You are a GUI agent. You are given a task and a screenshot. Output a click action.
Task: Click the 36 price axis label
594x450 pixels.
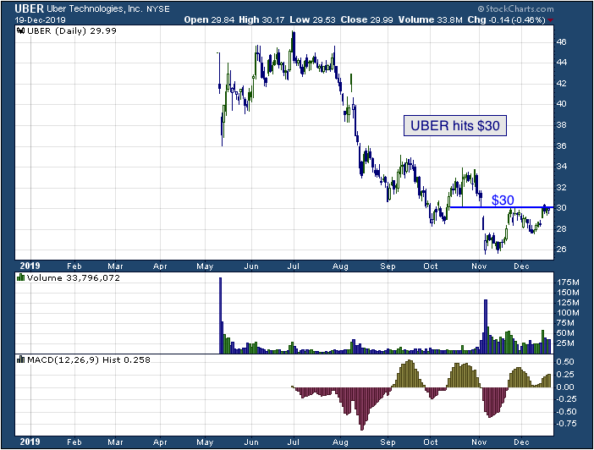coord(562,146)
